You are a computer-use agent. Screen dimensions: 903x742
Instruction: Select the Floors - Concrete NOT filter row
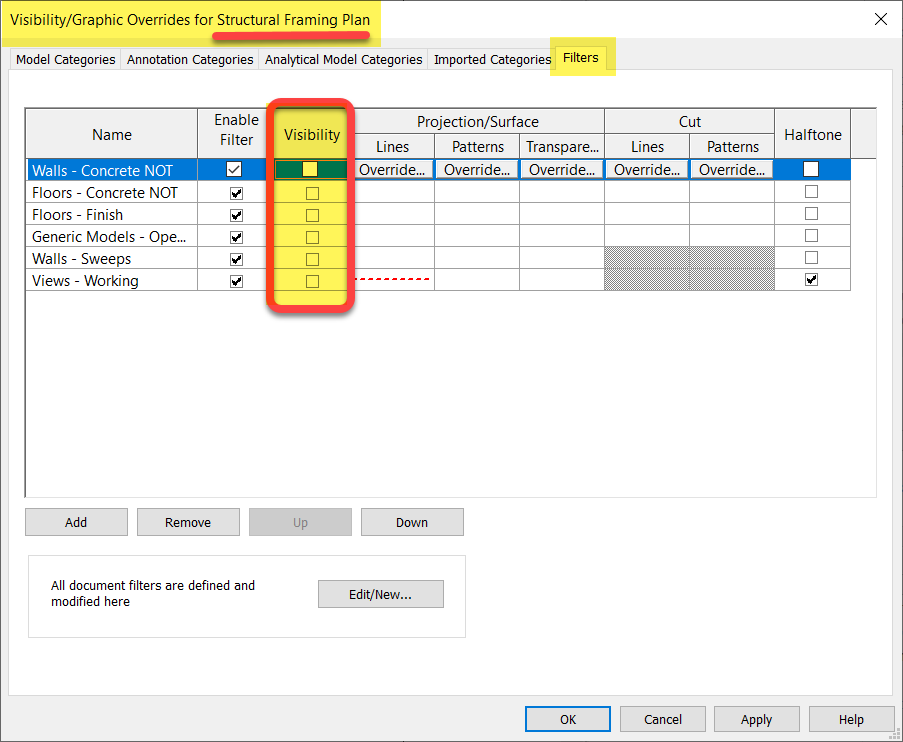pos(111,192)
